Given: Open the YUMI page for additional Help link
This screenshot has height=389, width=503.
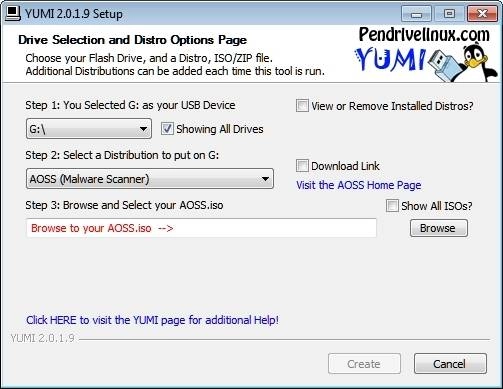Looking at the screenshot, I should point(152,320).
